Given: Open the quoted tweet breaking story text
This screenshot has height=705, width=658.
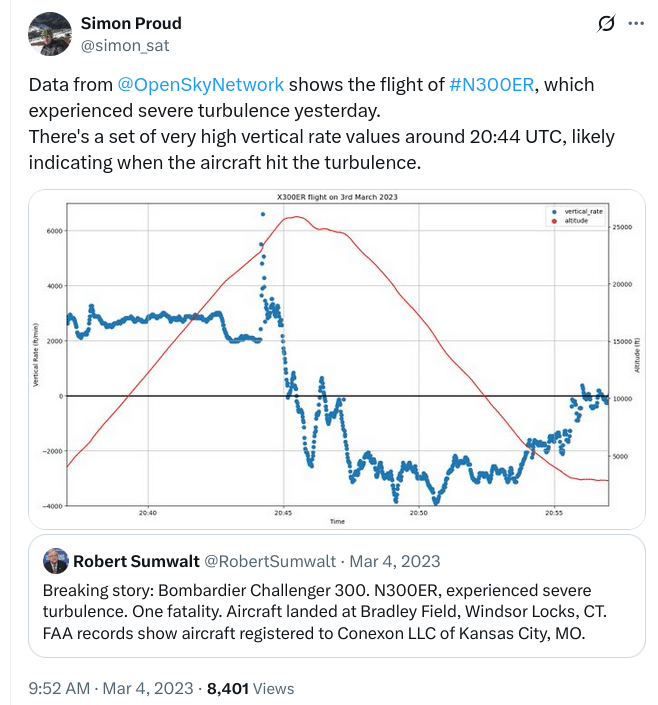Looking at the screenshot, I should click(x=325, y=611).
